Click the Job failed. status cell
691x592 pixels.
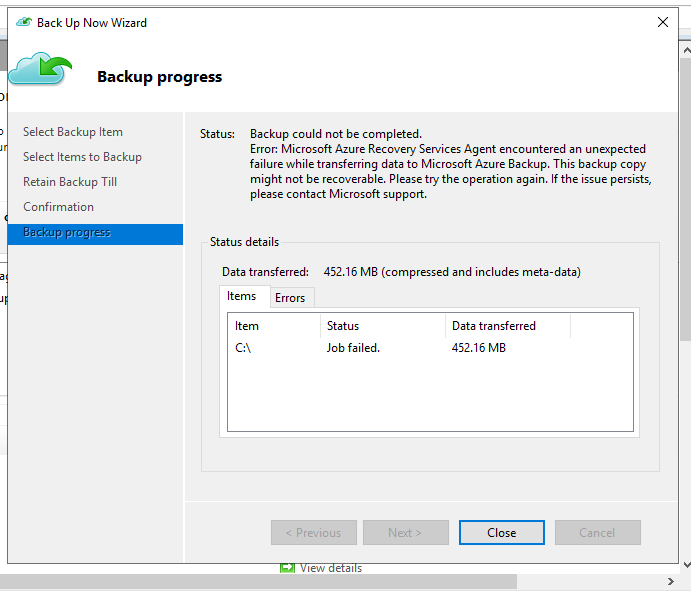[x=353, y=348]
